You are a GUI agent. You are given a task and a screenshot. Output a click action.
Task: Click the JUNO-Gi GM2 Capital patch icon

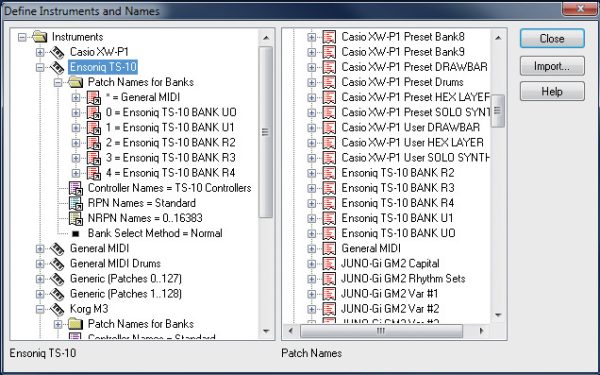pyautogui.click(x=329, y=264)
